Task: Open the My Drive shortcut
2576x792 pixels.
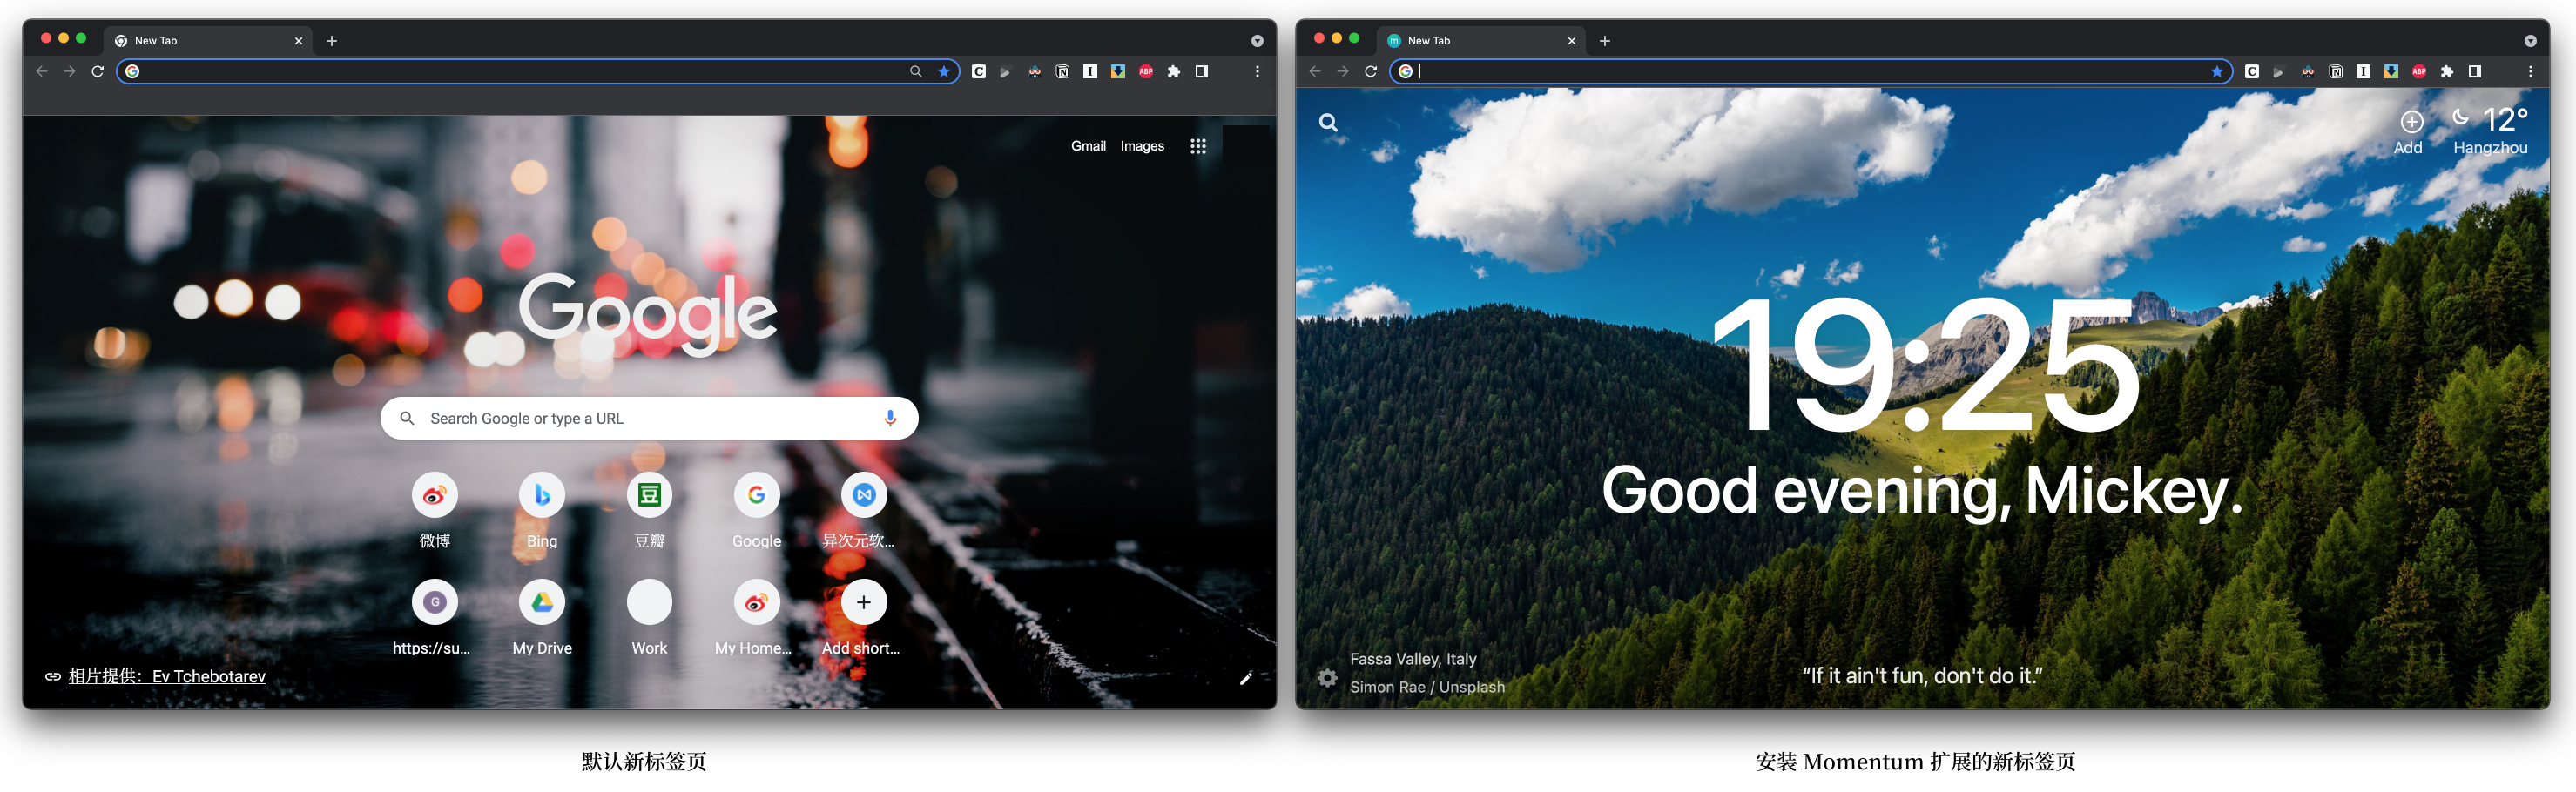Action: [x=542, y=617]
